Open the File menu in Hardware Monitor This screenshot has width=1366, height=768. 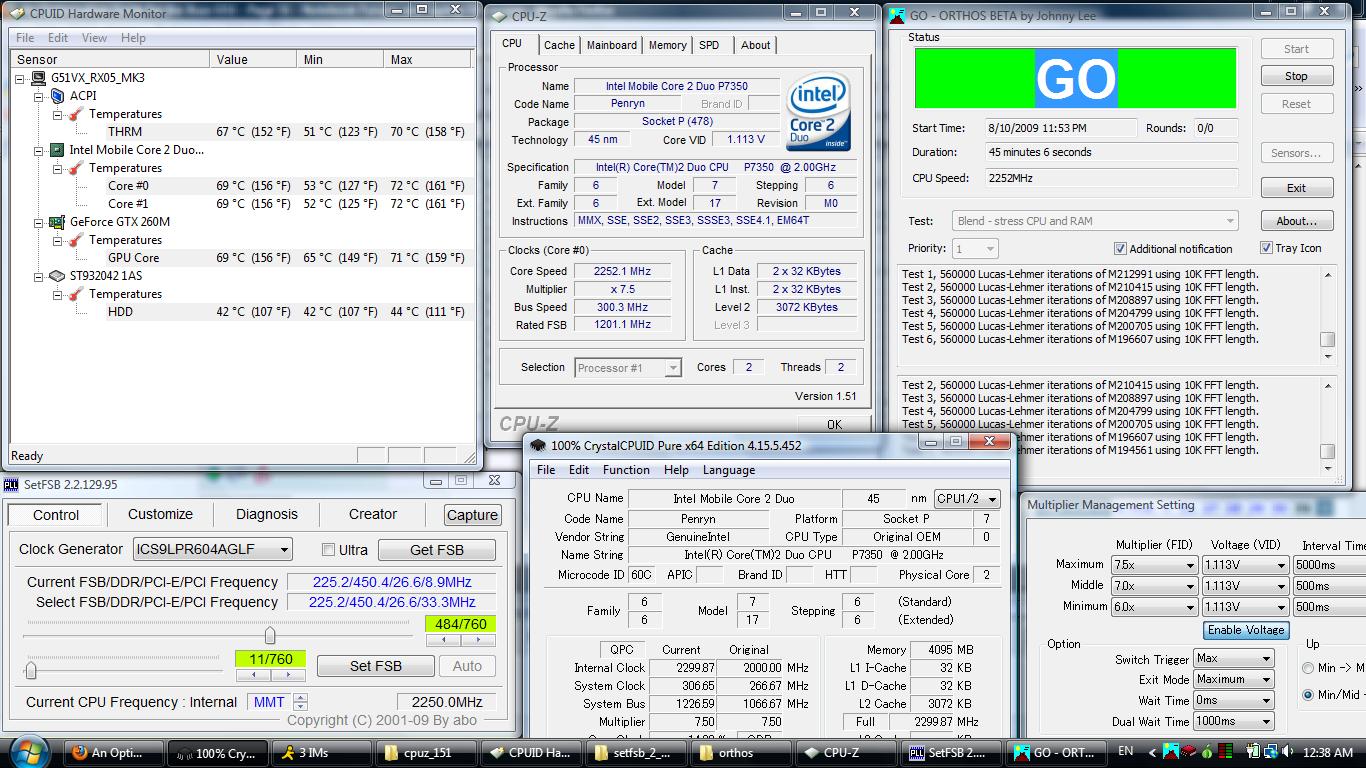[25, 38]
